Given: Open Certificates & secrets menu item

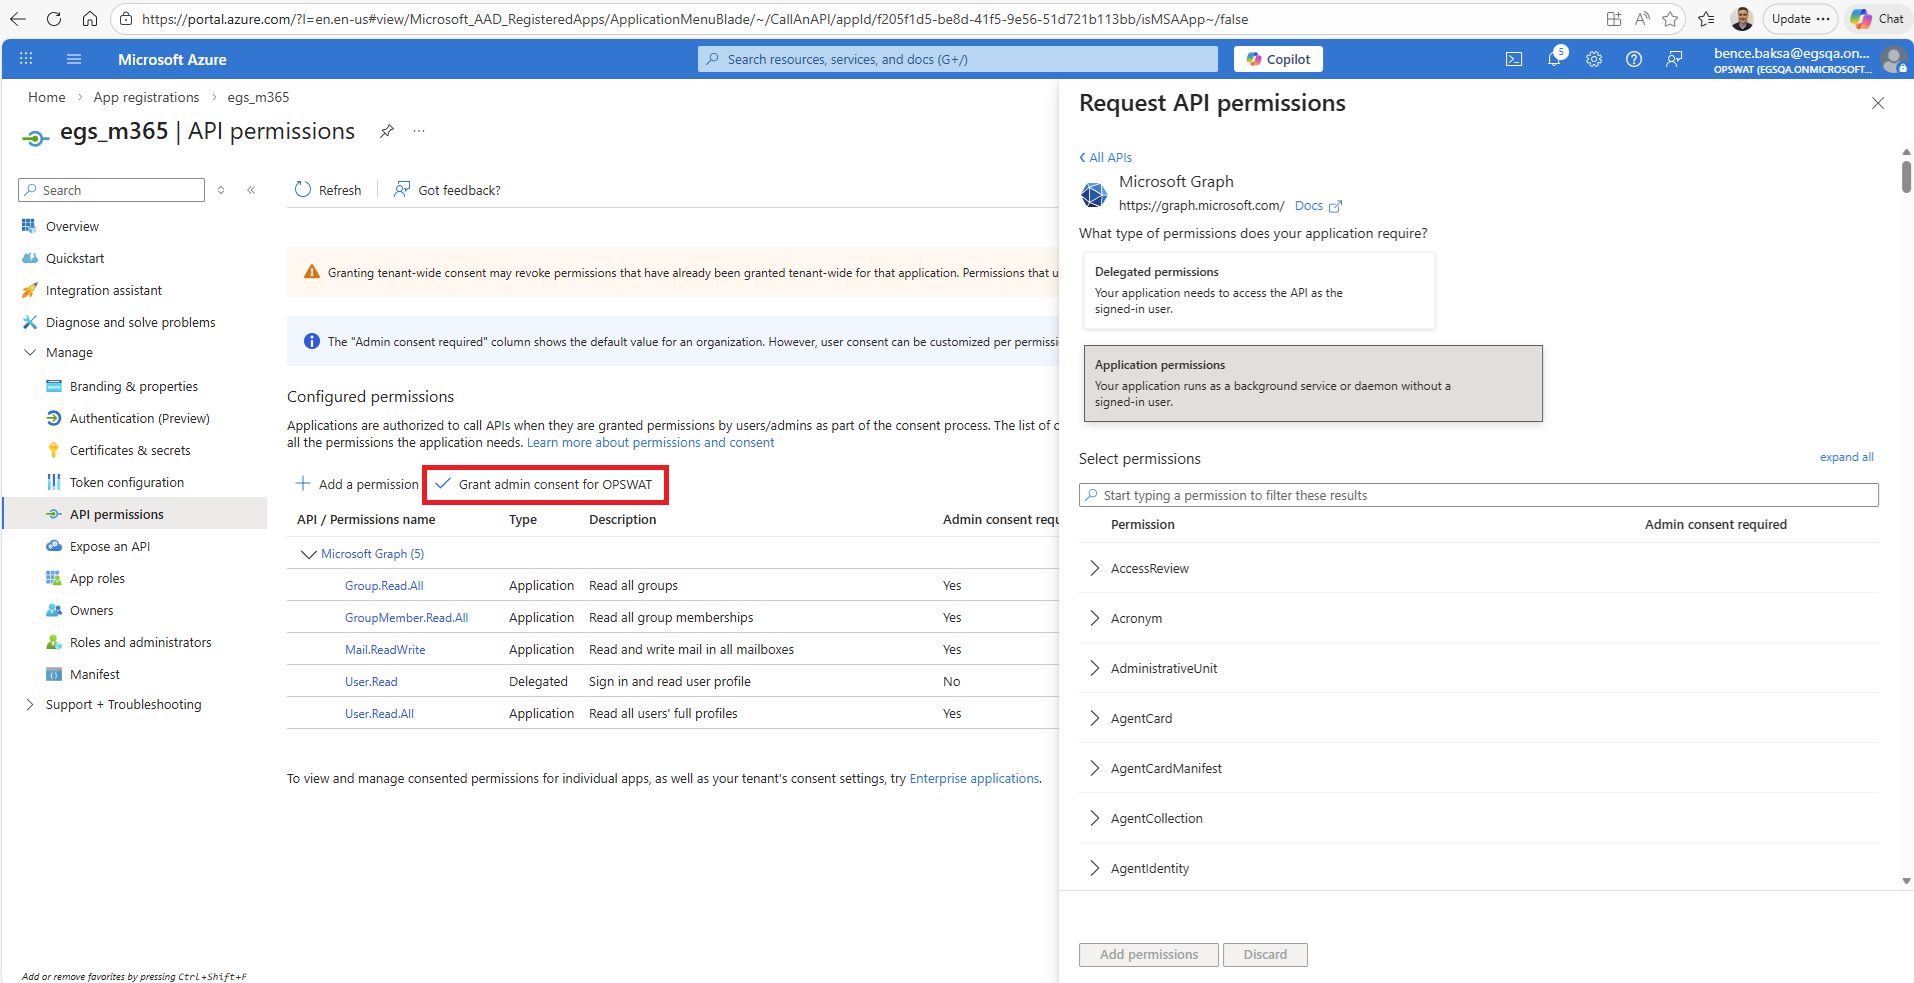Looking at the screenshot, I should coord(130,450).
